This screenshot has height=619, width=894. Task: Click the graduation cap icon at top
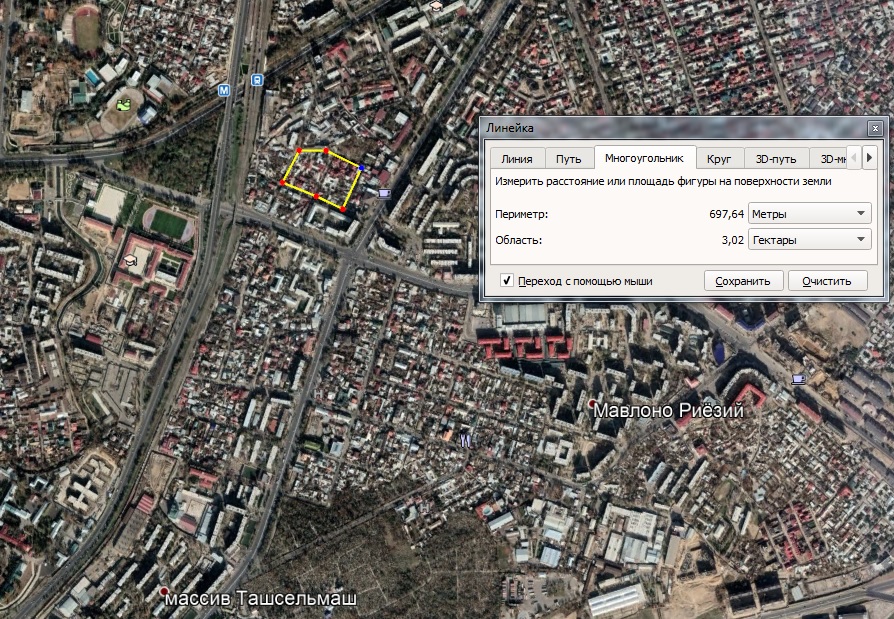436,6
